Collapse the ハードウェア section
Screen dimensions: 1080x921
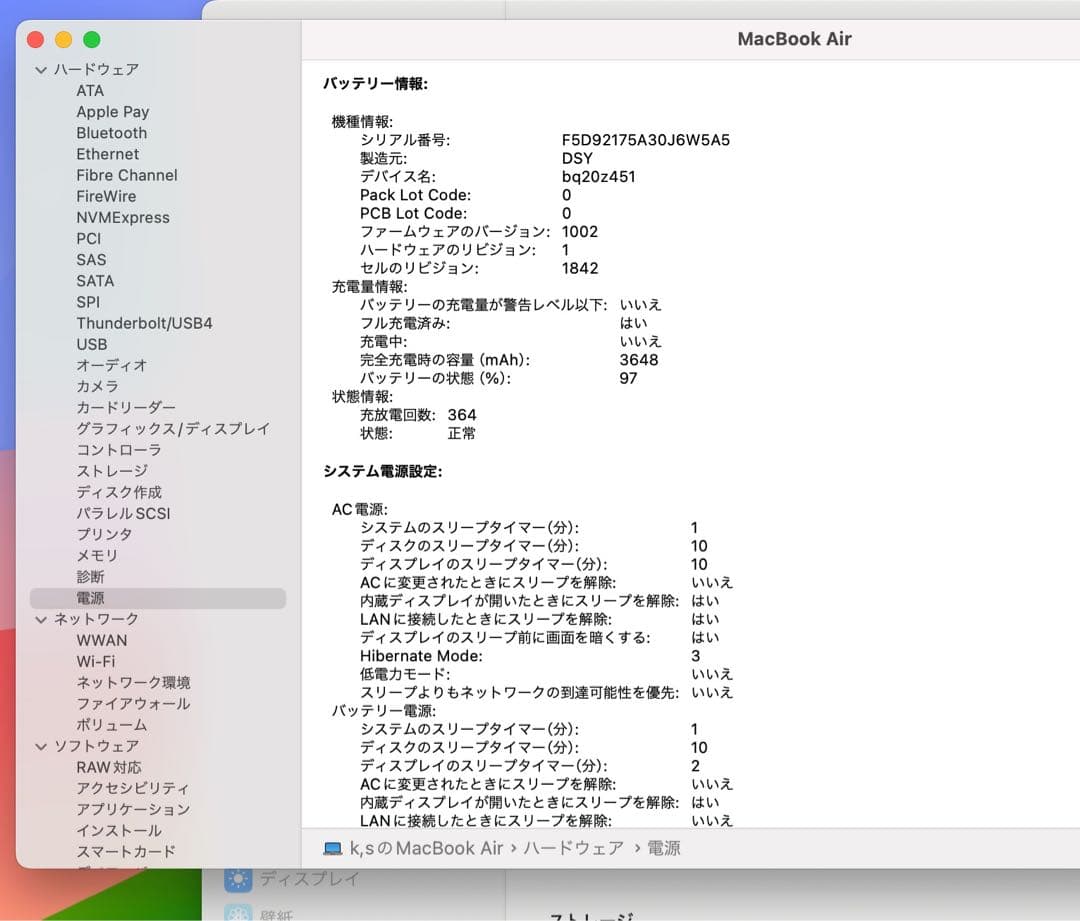40,69
